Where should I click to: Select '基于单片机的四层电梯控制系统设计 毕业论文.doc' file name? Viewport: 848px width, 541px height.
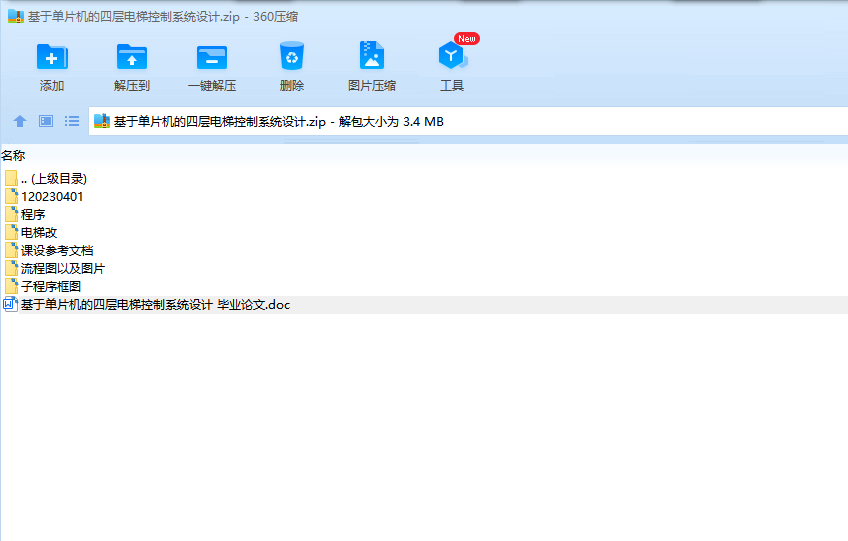tap(156, 305)
